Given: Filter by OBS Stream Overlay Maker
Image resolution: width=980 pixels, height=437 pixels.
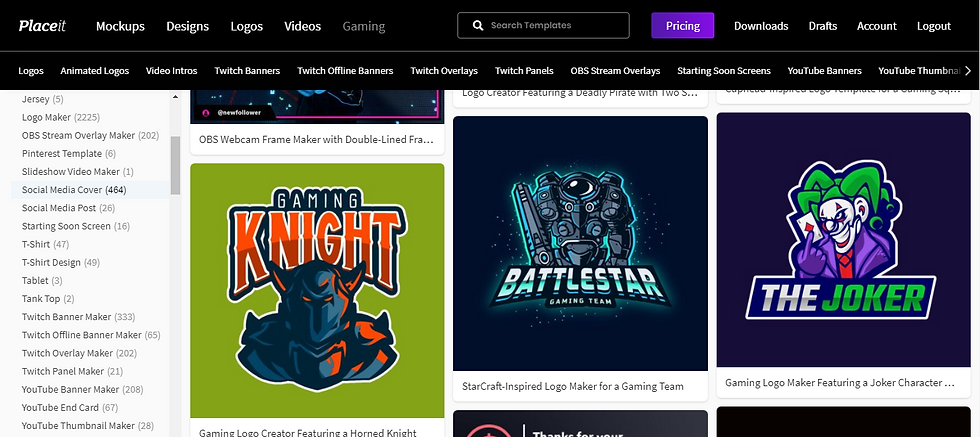Looking at the screenshot, I should [90, 135].
